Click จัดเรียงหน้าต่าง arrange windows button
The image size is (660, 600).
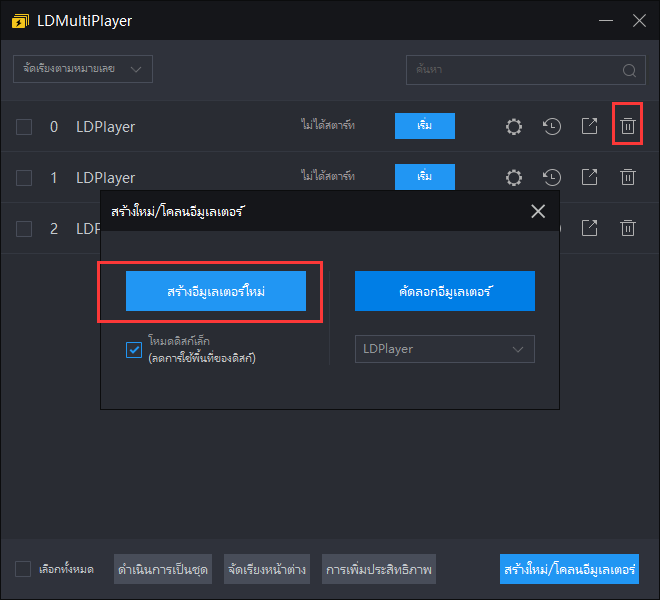[x=267, y=569]
